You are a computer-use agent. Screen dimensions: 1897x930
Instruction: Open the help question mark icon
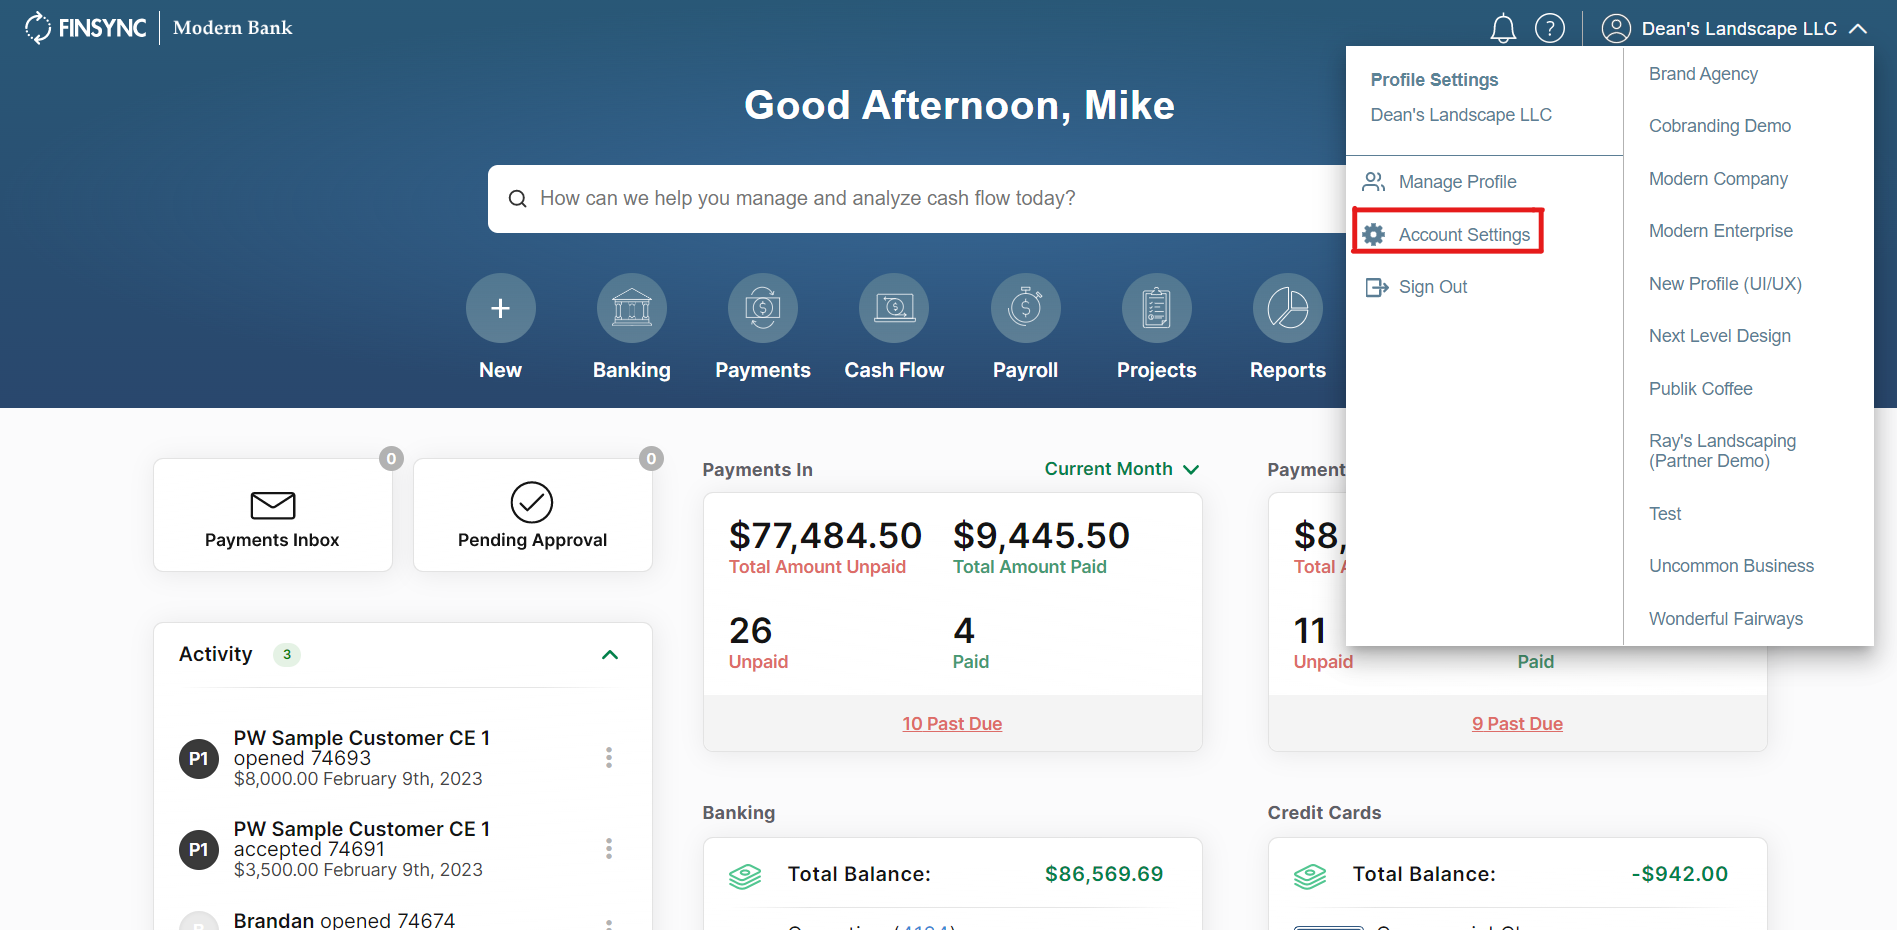1549,29
